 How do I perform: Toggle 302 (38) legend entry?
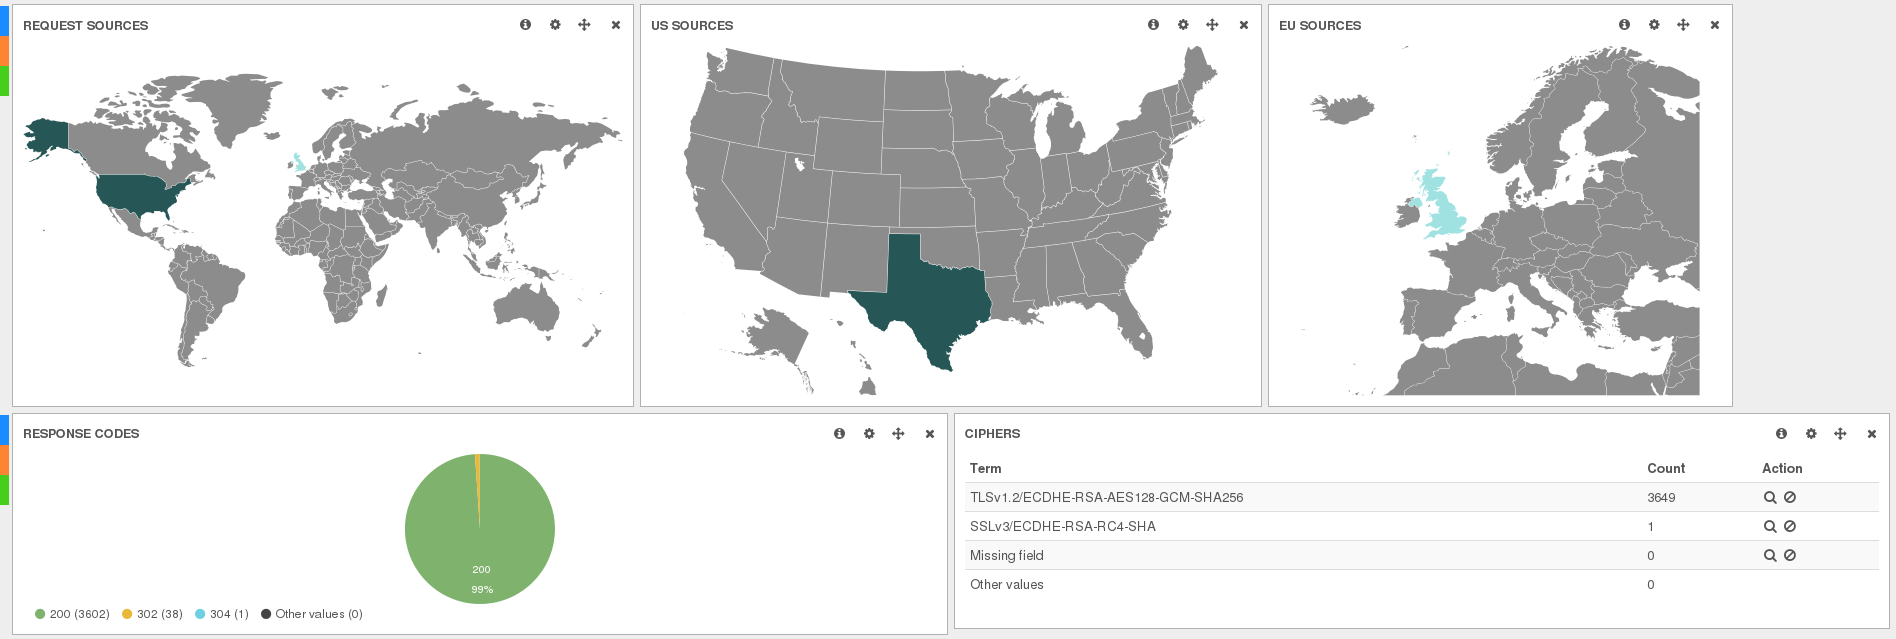(152, 614)
